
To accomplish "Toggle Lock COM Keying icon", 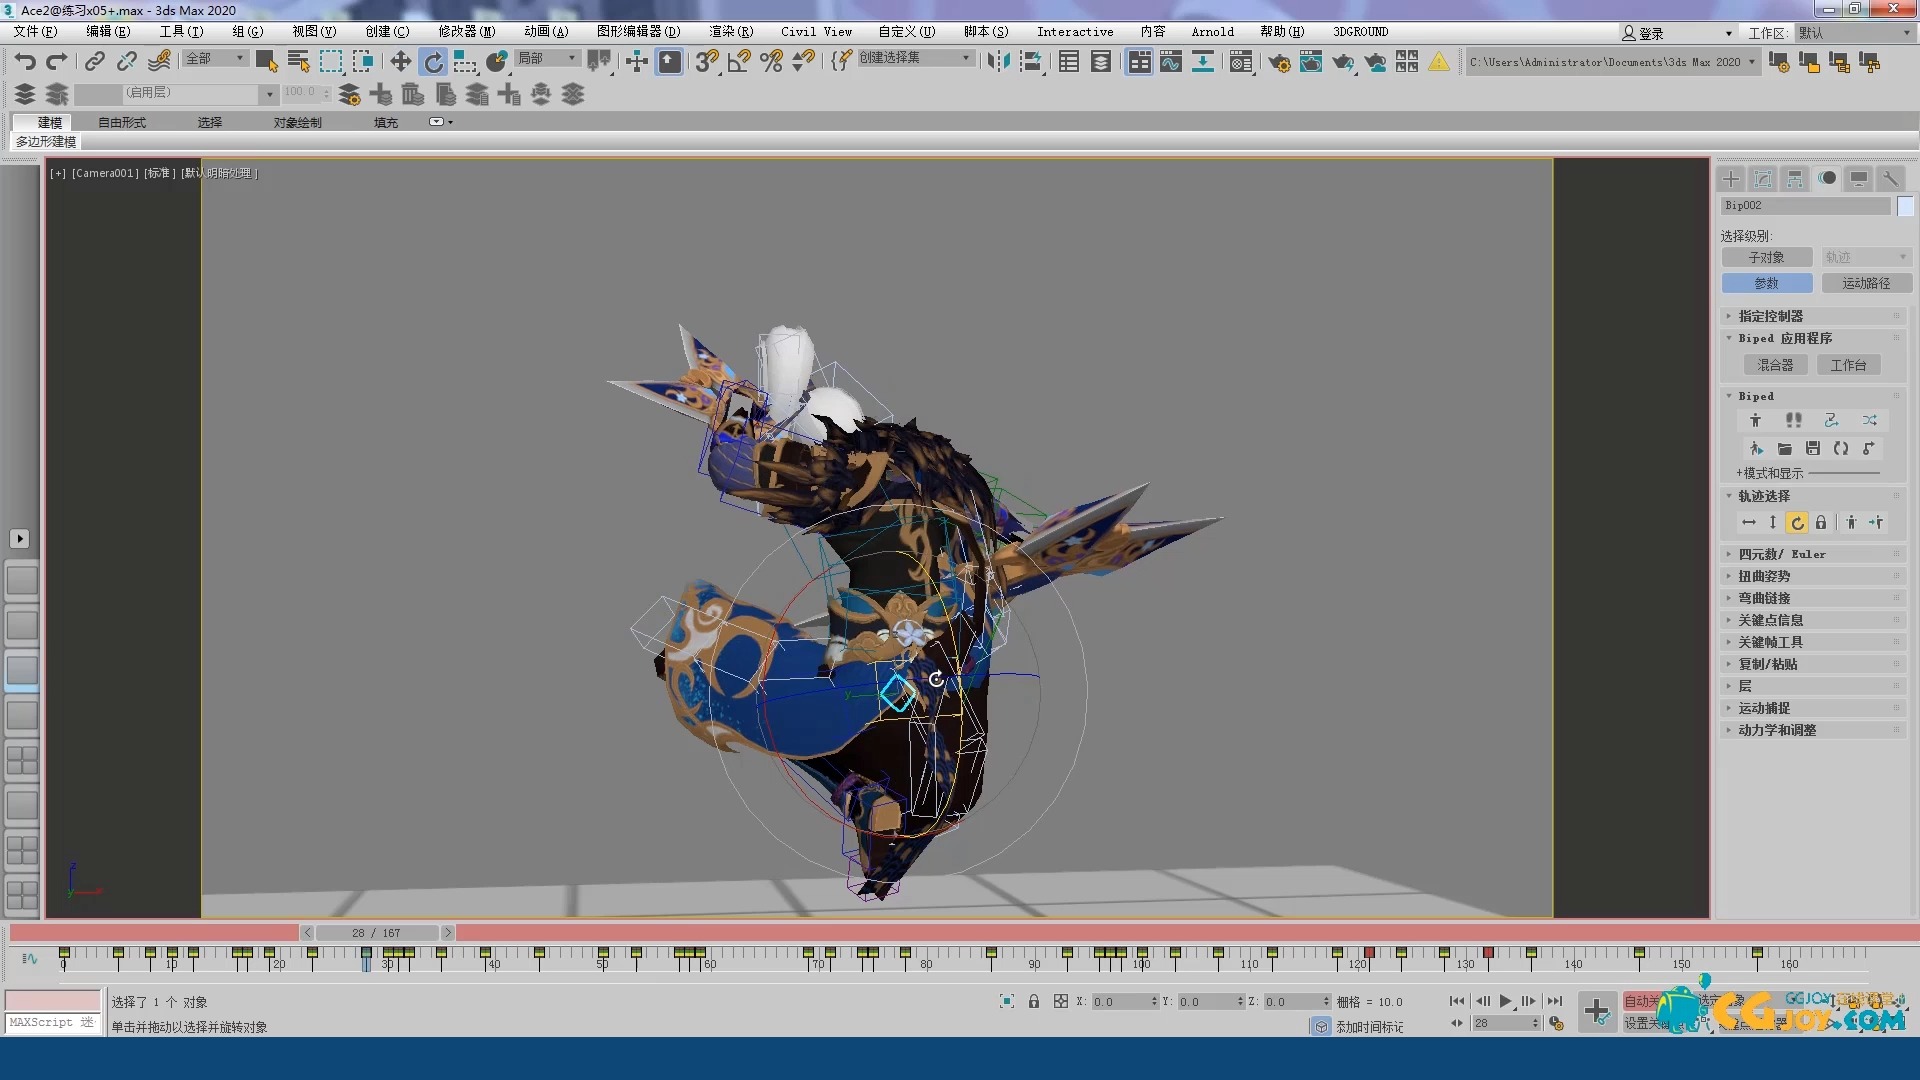I will tap(1821, 523).
